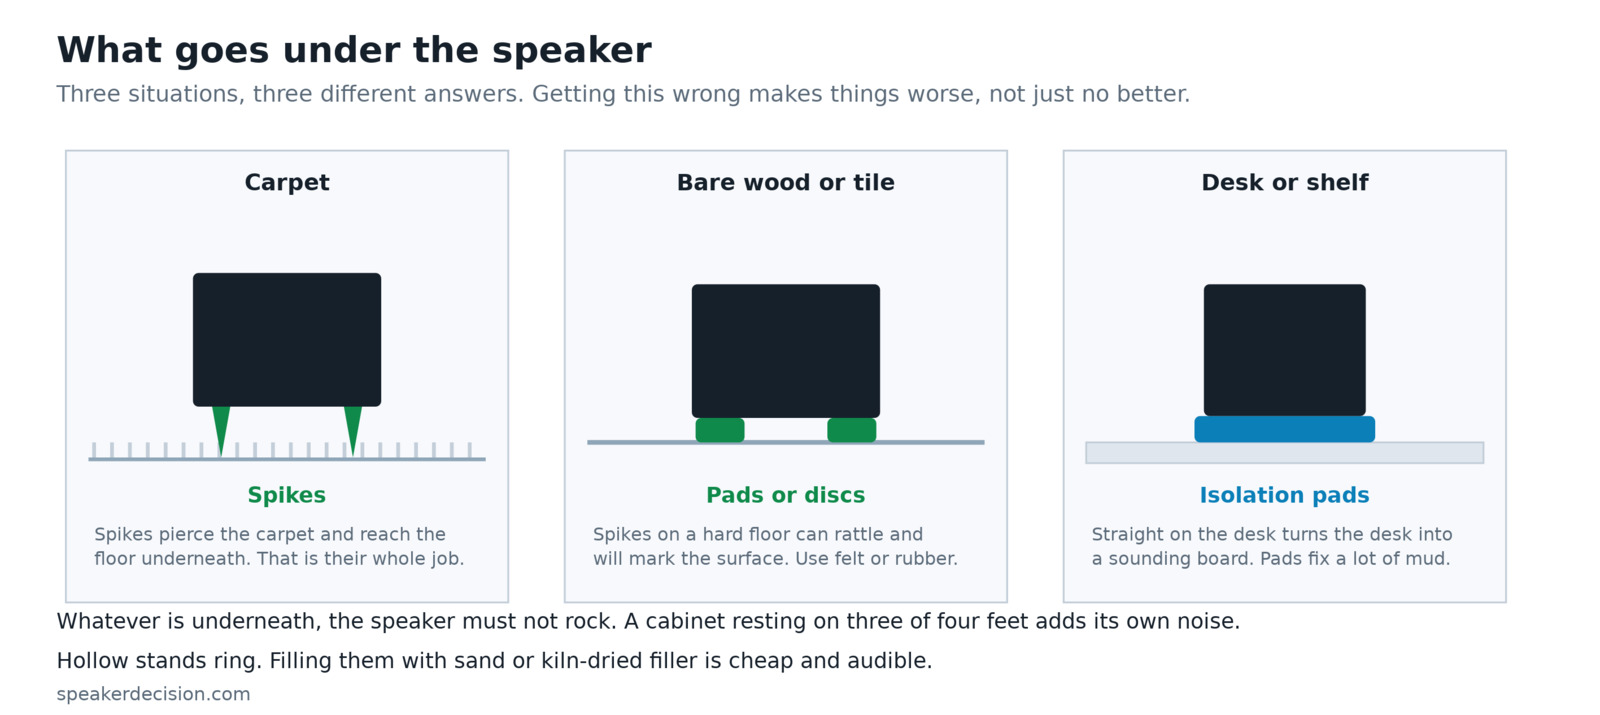Click the blue Isolation pads label
1600x715 pixels.
coord(1285,495)
